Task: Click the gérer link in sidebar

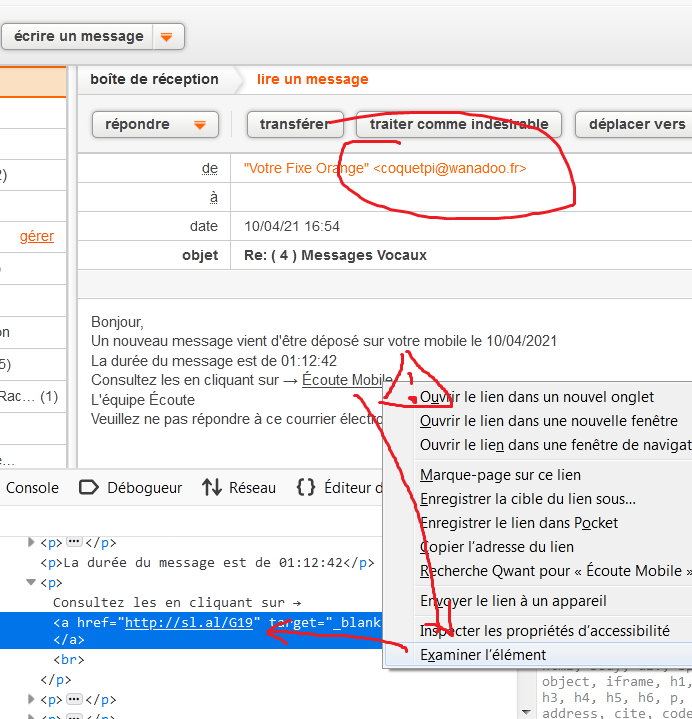Action: click(x=37, y=236)
